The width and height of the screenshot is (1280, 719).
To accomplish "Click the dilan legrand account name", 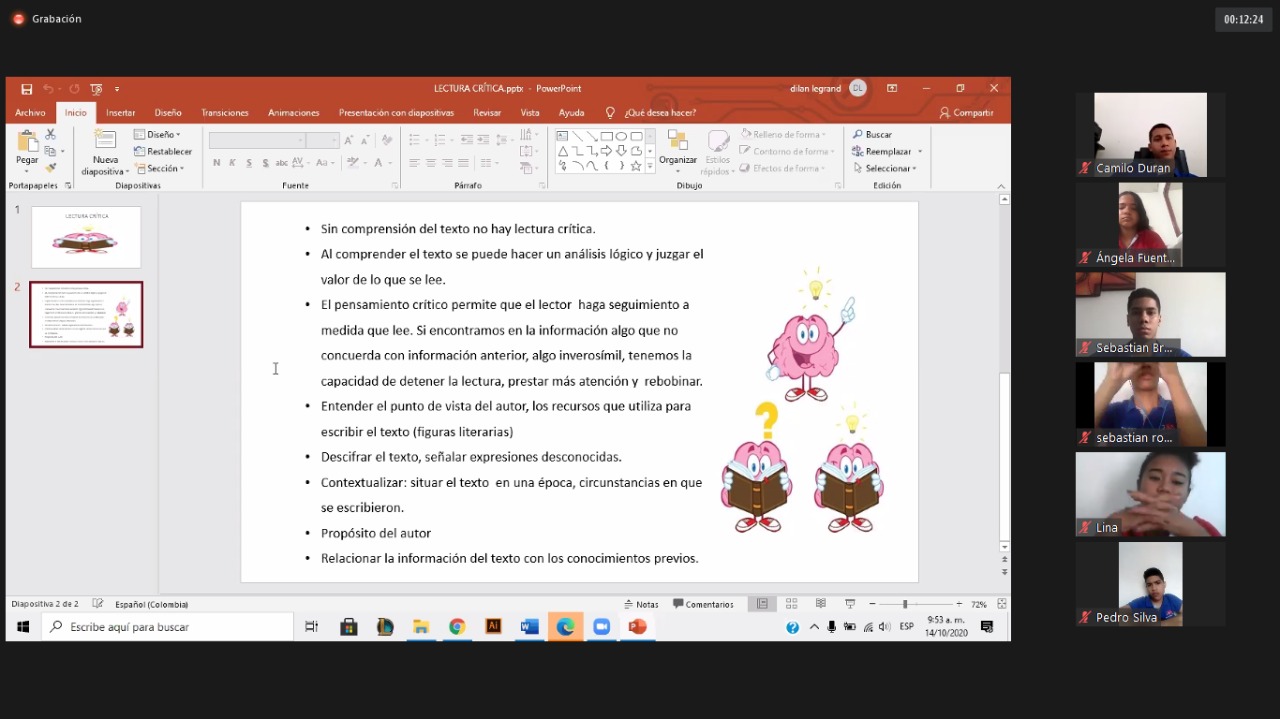I will click(814, 88).
